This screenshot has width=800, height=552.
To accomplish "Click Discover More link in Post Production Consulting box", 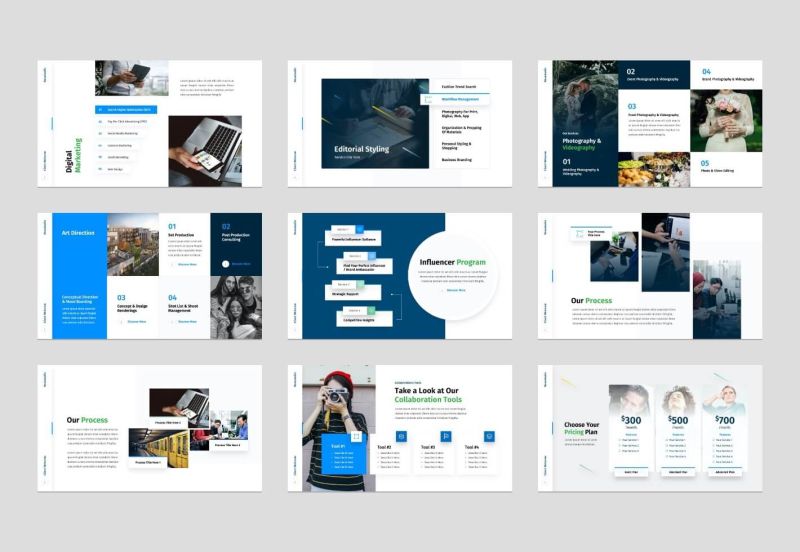I will [x=241, y=264].
